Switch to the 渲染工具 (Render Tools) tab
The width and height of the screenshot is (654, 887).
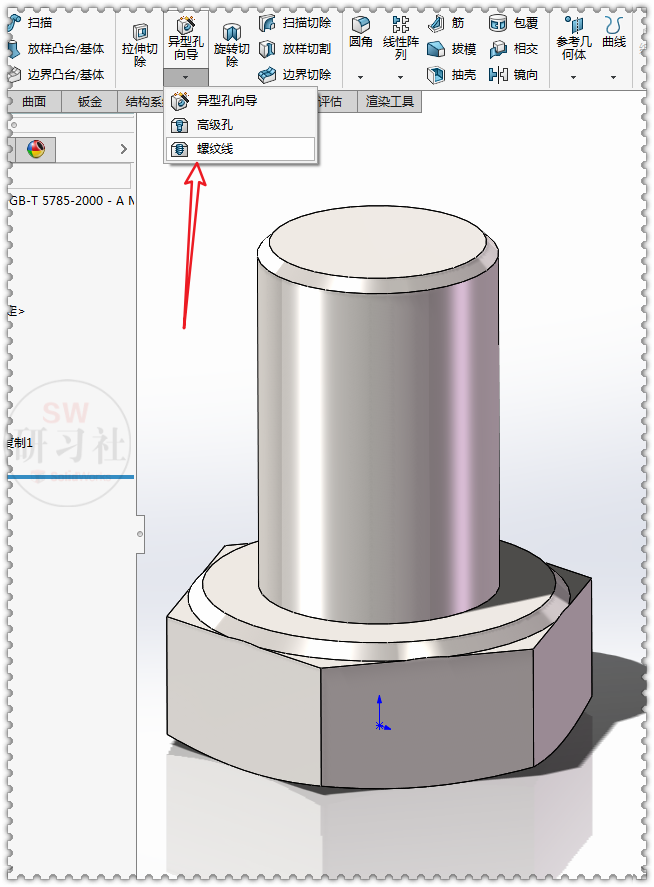tap(389, 101)
